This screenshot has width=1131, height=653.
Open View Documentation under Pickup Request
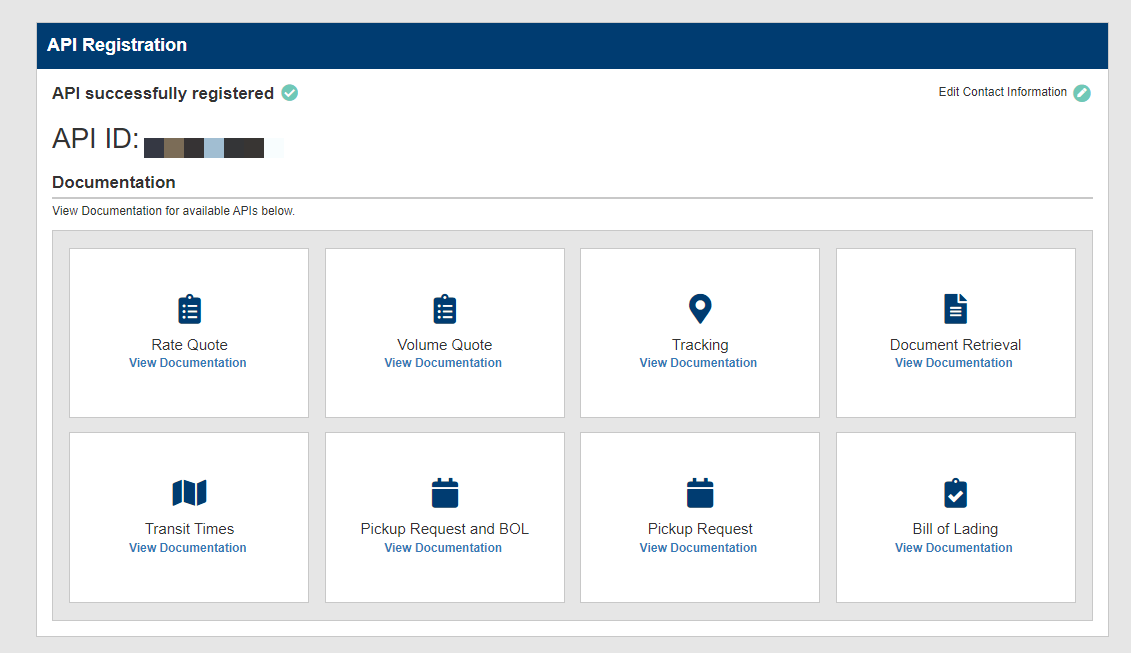(698, 548)
